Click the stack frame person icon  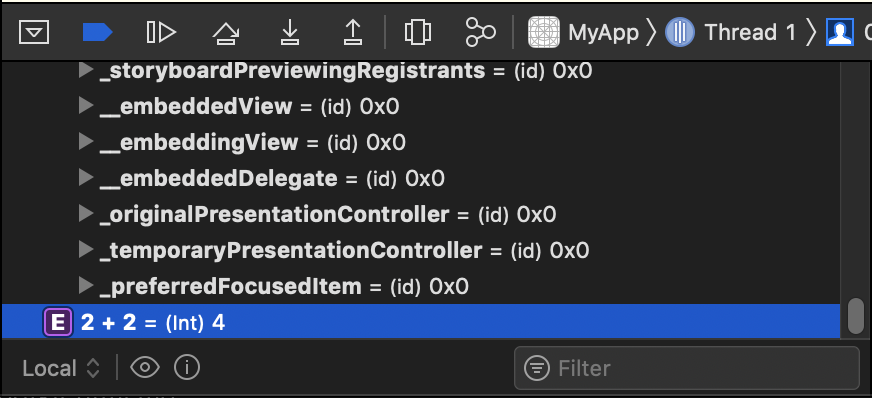[x=840, y=33]
